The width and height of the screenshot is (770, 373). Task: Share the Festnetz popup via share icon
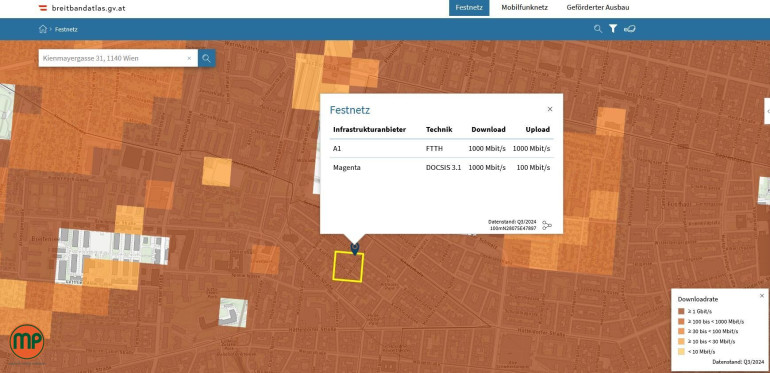point(547,226)
